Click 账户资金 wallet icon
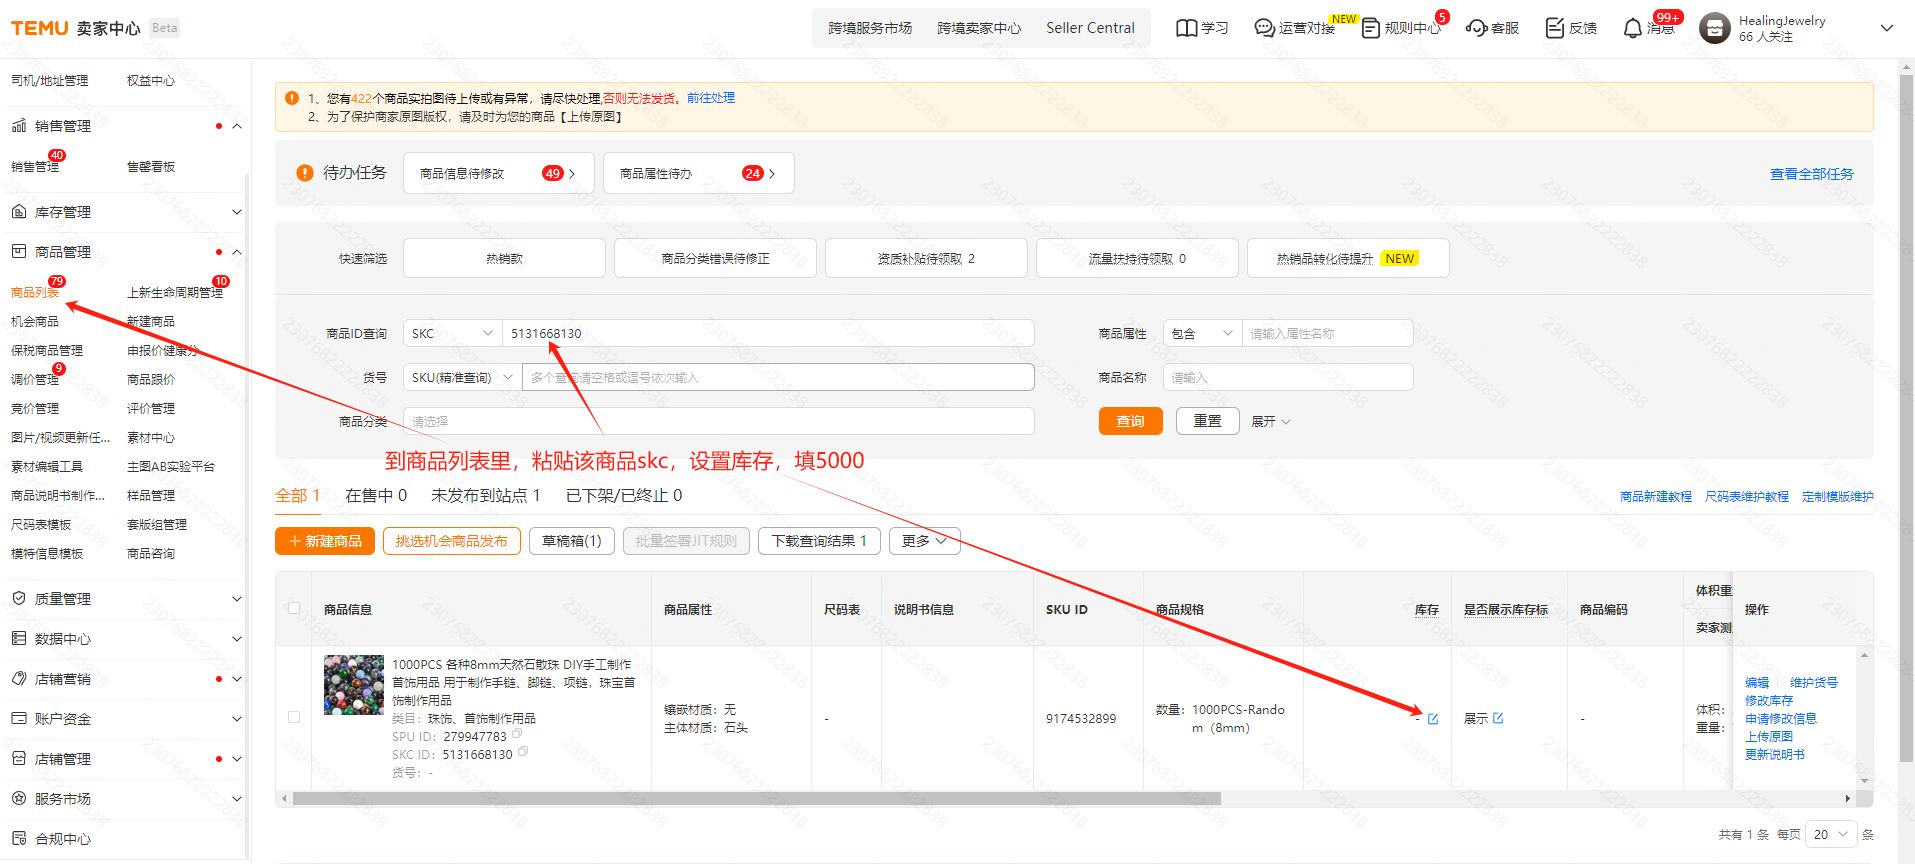Viewport: 1915px width, 864px height. coord(19,718)
